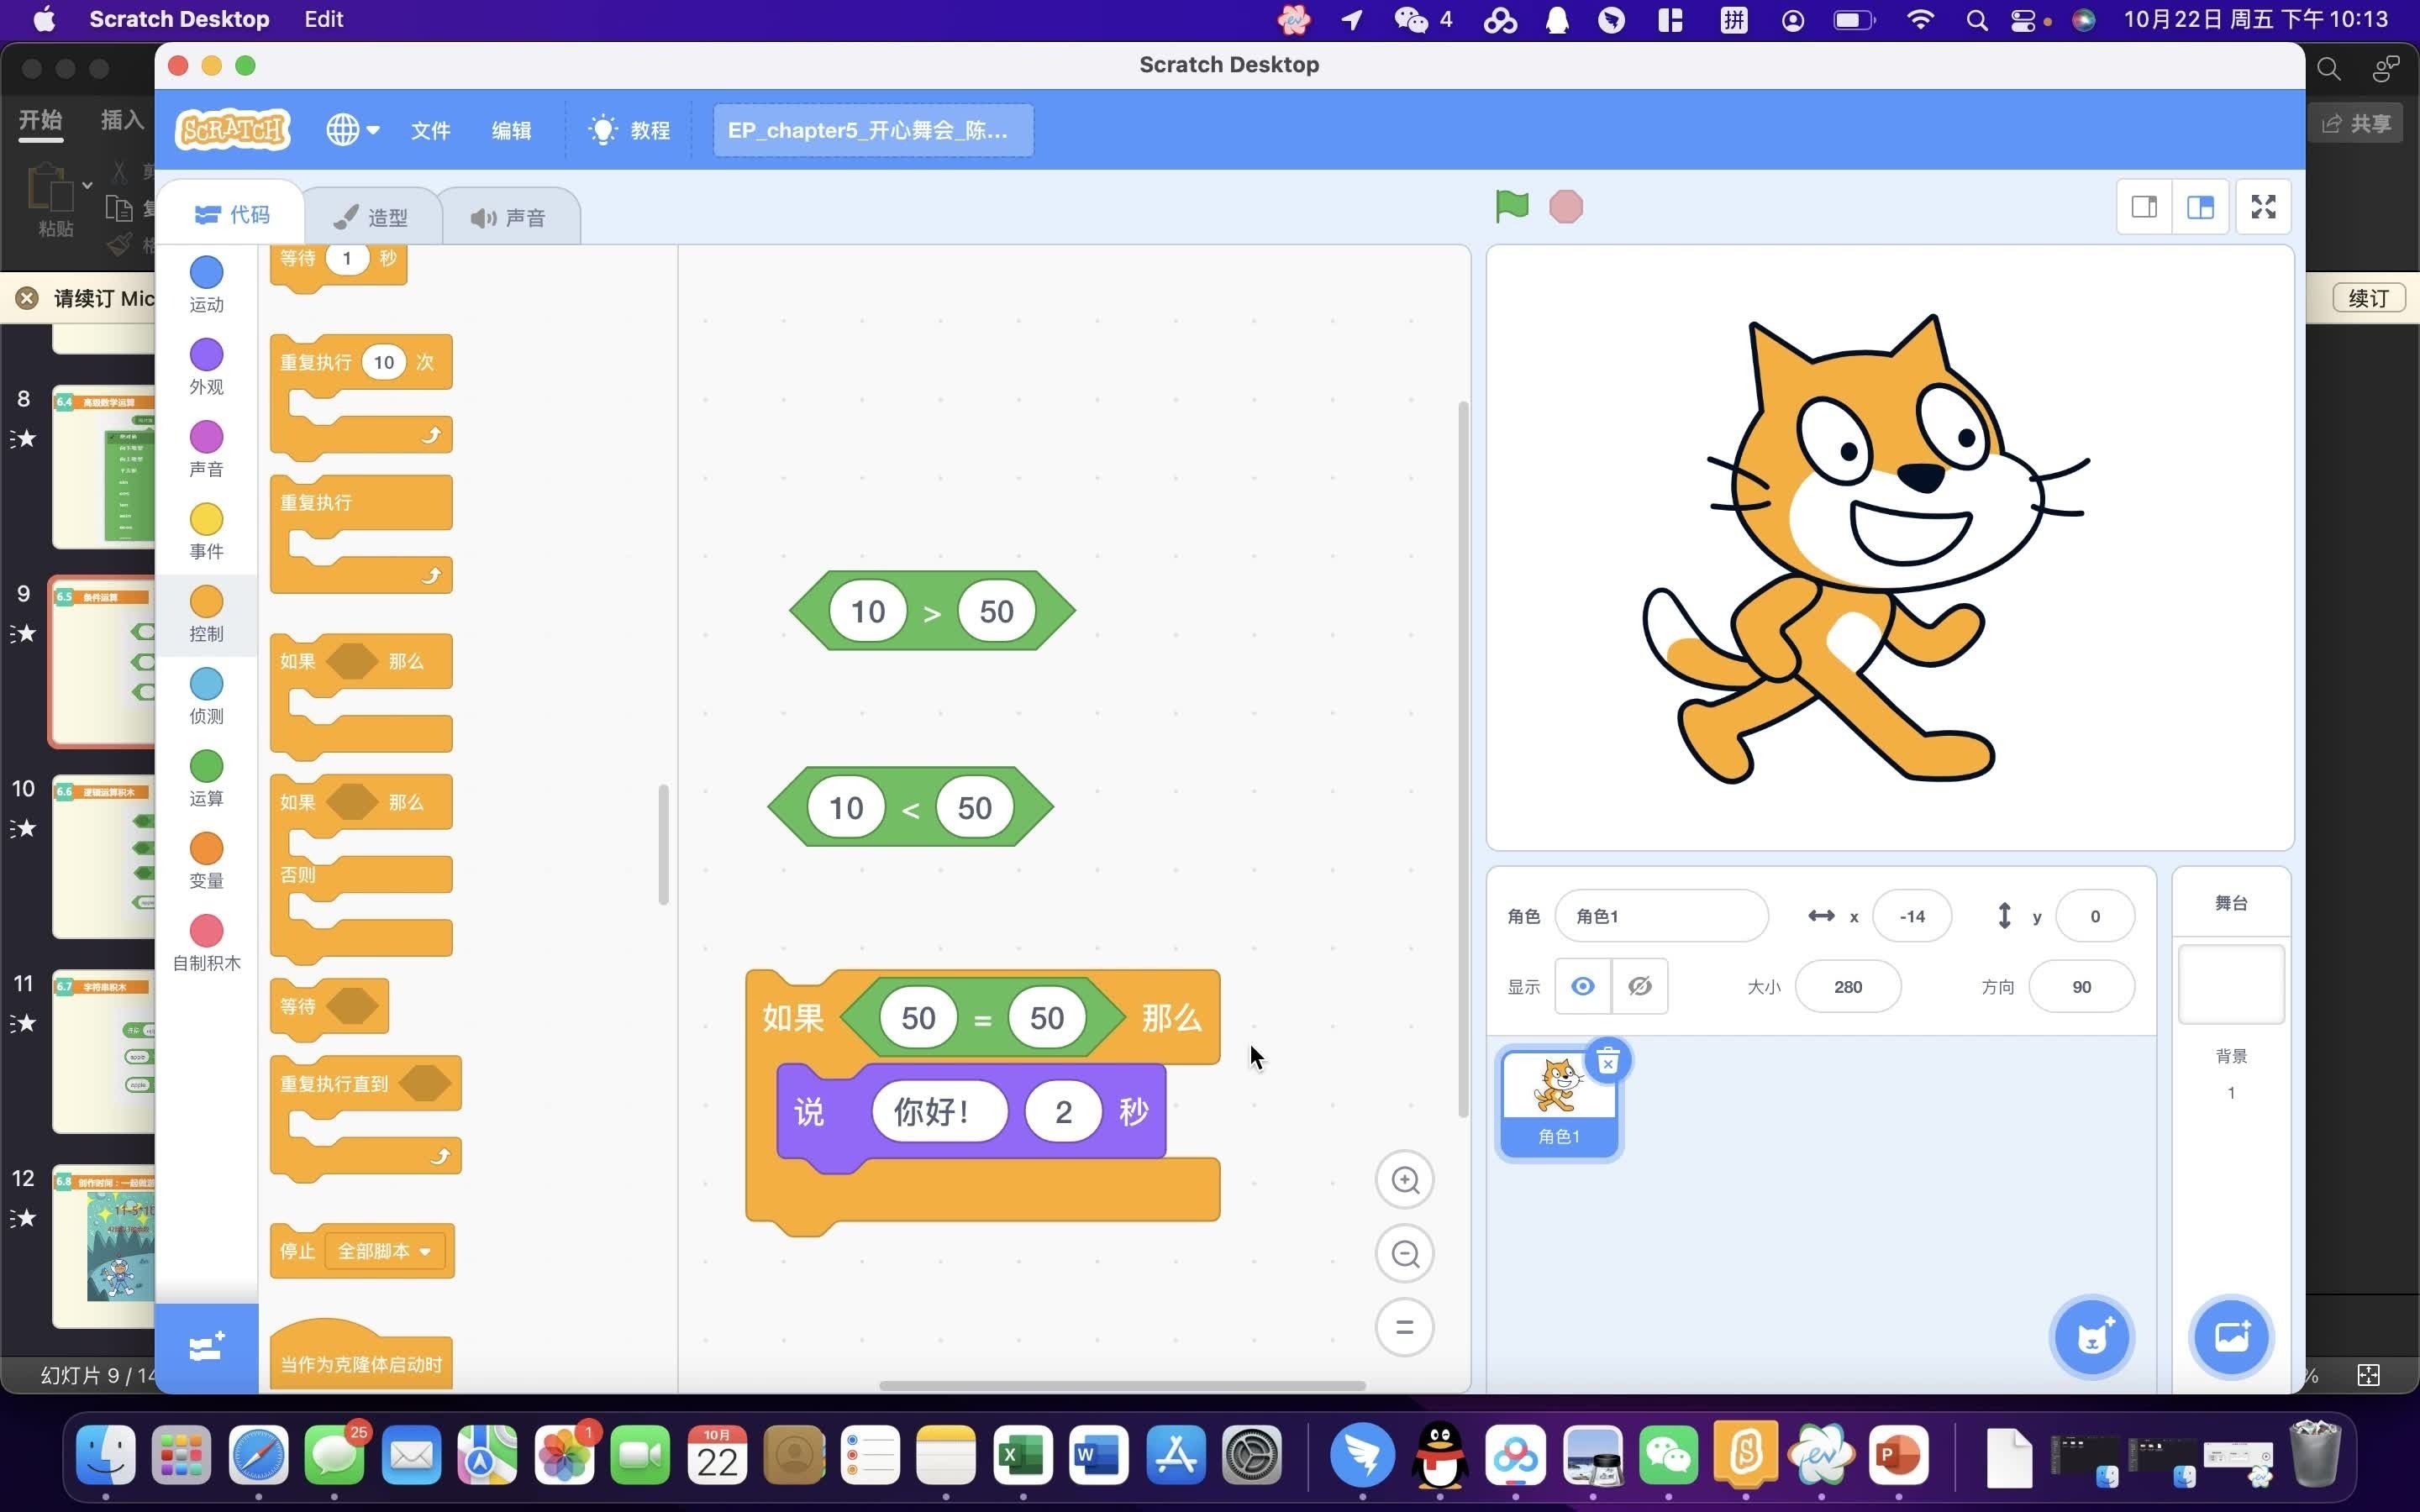Screen dimensions: 2420x1512
Task: Open the add extension button
Action: [x=207, y=1348]
